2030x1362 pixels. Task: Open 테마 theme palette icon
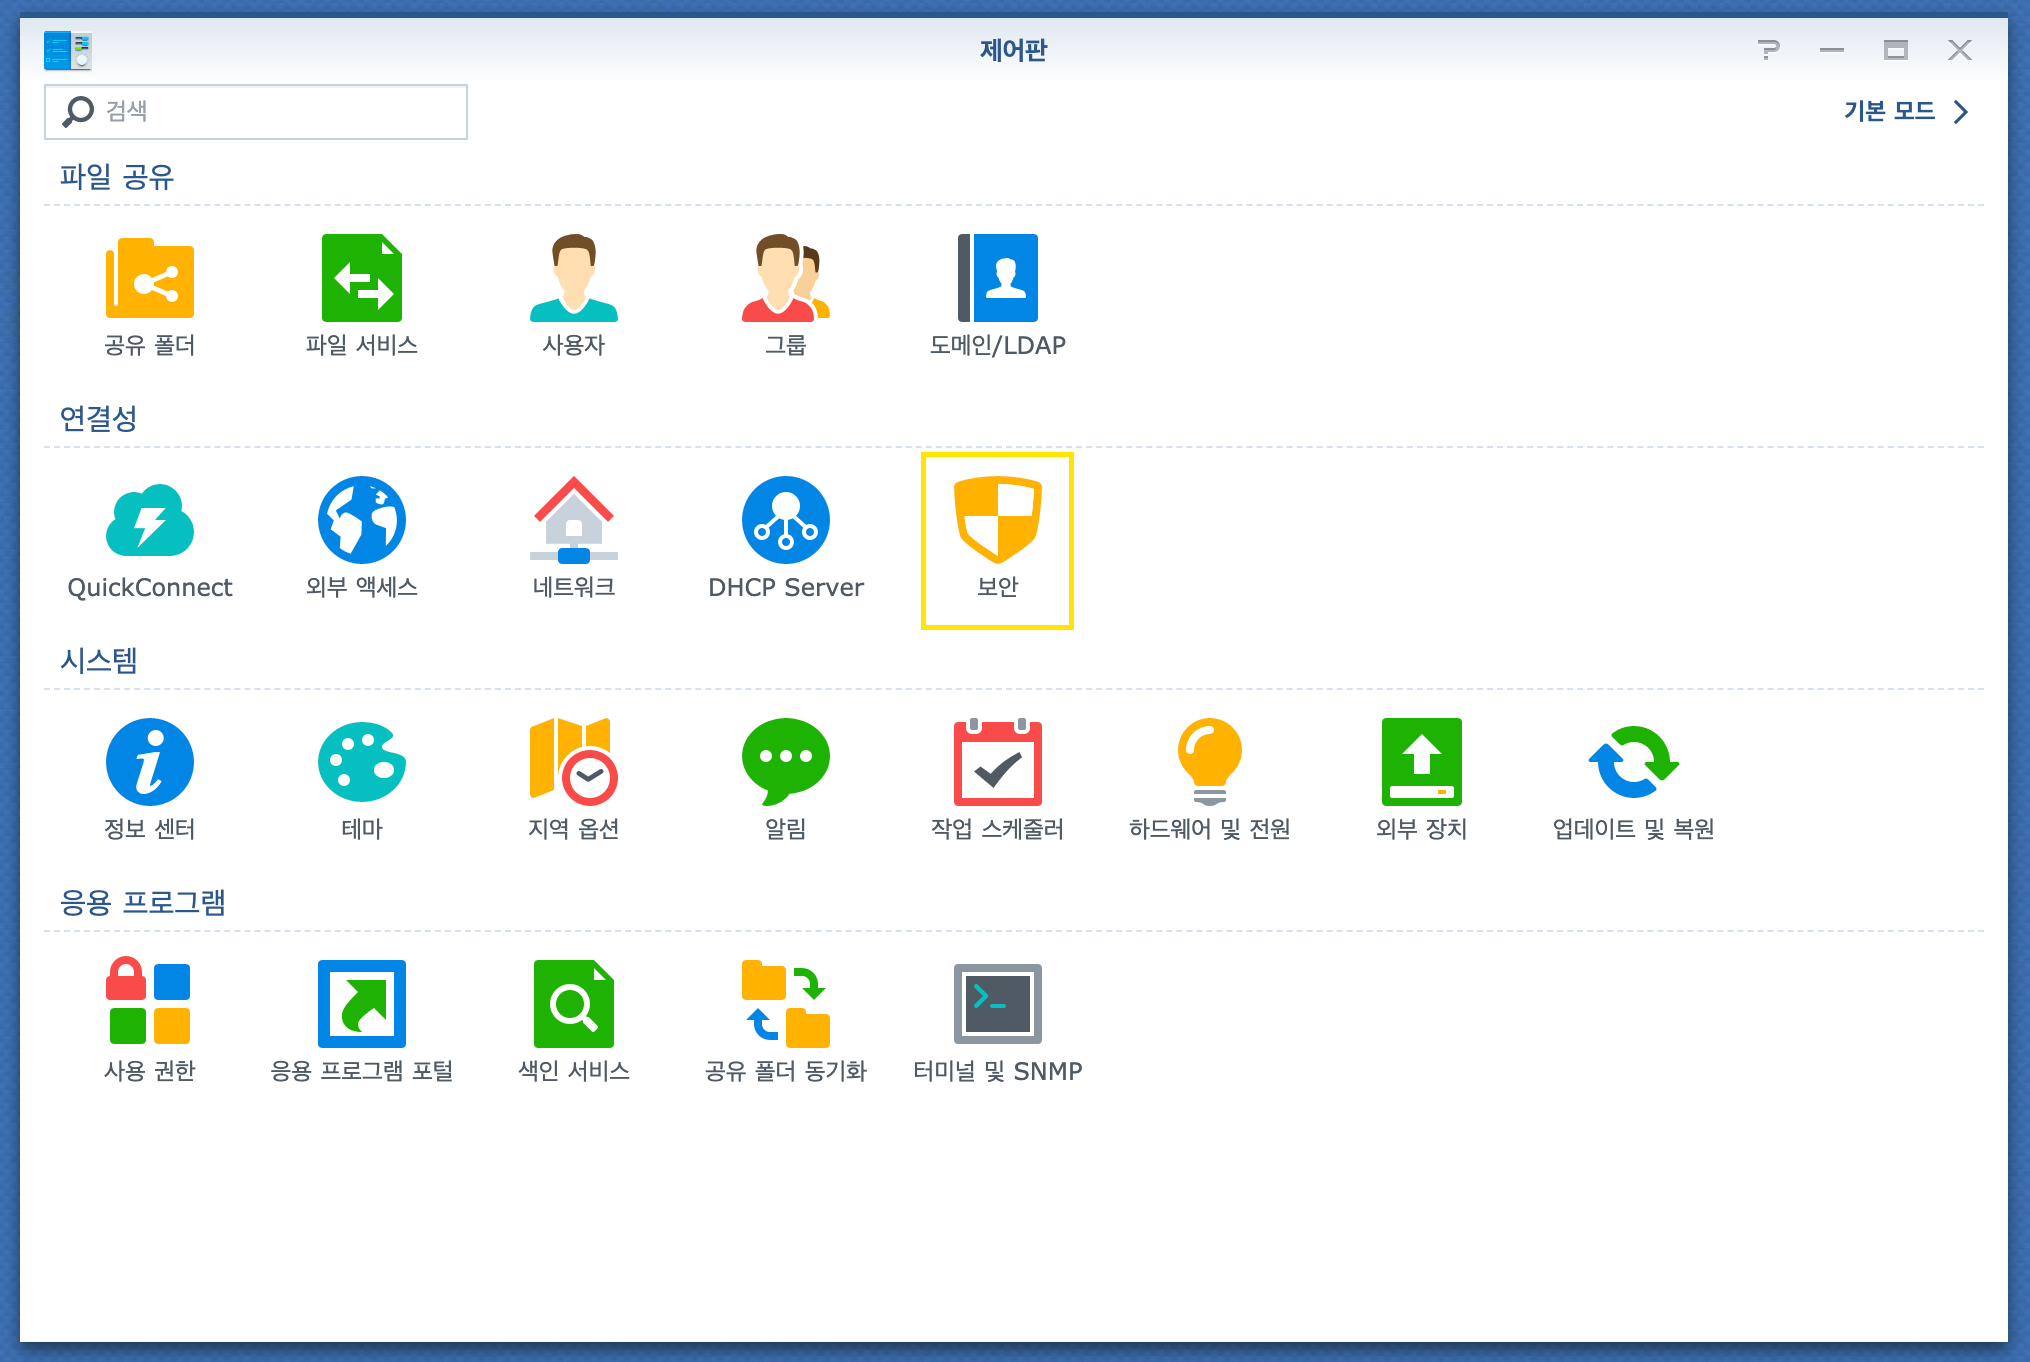click(362, 764)
